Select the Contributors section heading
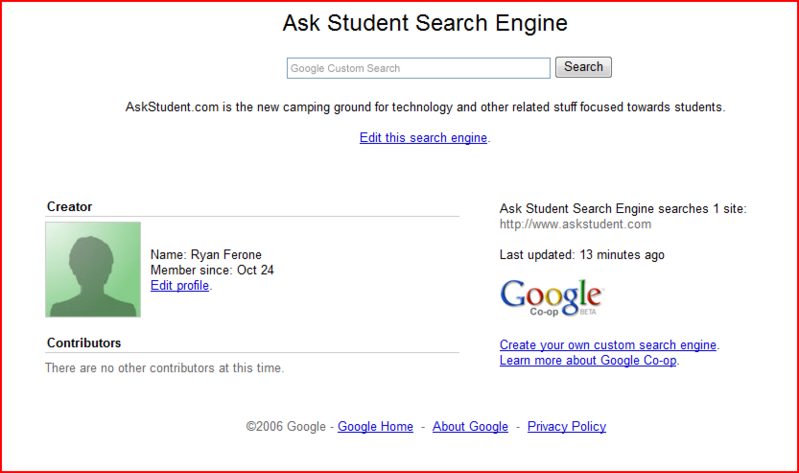 (84, 343)
